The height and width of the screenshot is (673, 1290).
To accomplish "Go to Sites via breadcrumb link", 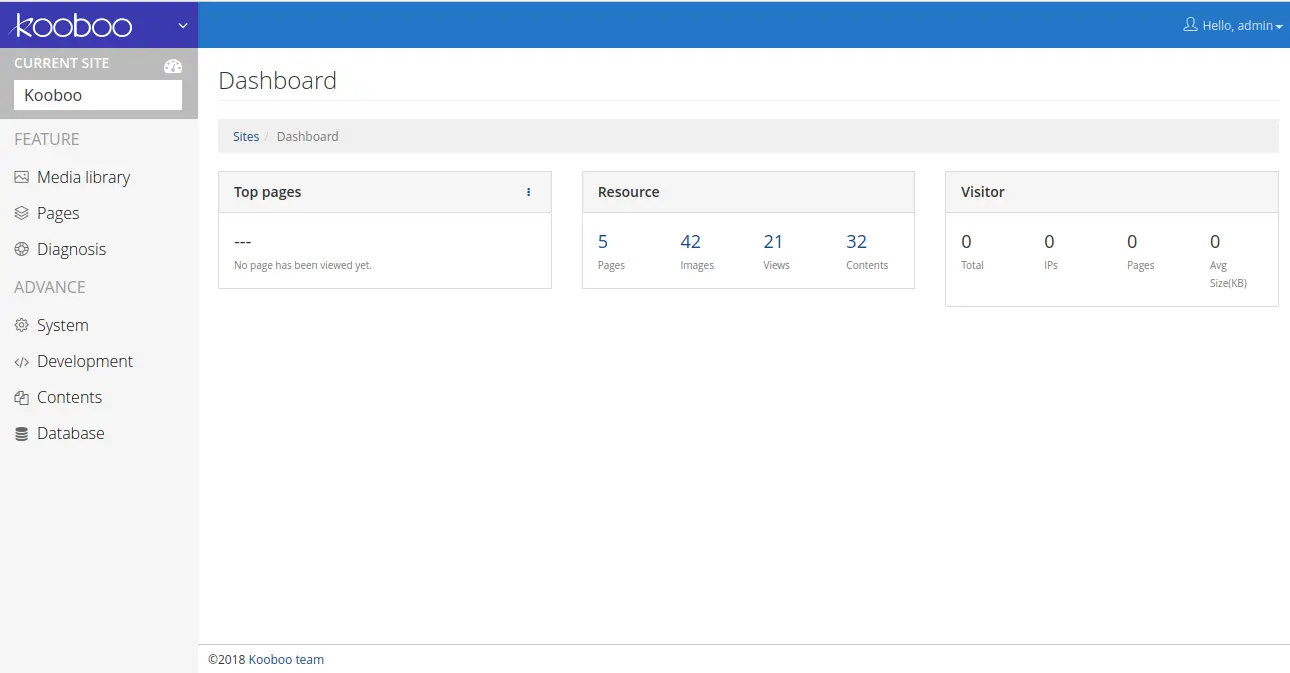I will pyautogui.click(x=246, y=136).
